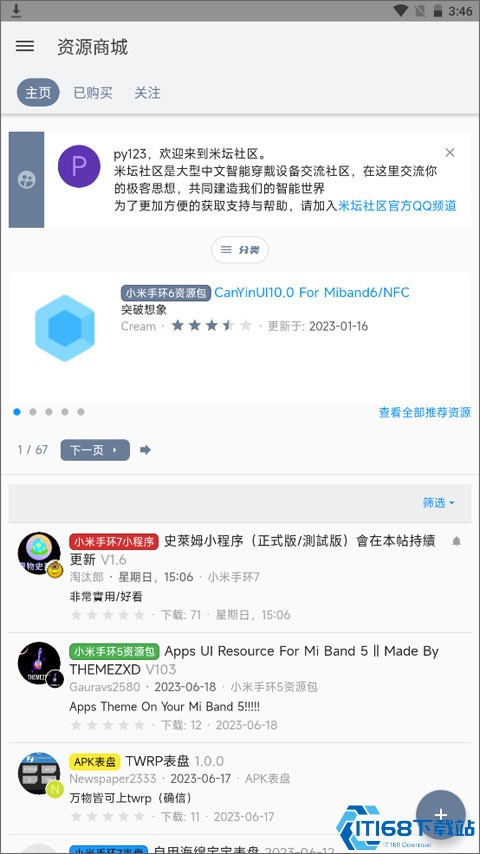
Task: Tap the blue hexagon resource icon
Action: point(65,328)
